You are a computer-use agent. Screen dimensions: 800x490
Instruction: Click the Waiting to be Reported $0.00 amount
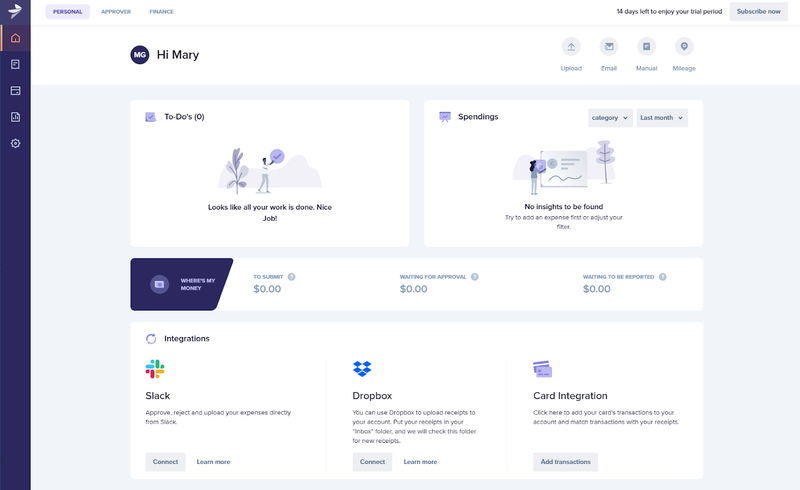(x=596, y=289)
